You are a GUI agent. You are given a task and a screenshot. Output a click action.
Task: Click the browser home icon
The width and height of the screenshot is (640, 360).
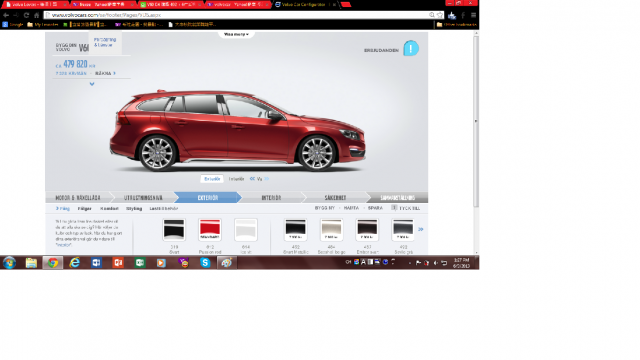tap(36, 15)
